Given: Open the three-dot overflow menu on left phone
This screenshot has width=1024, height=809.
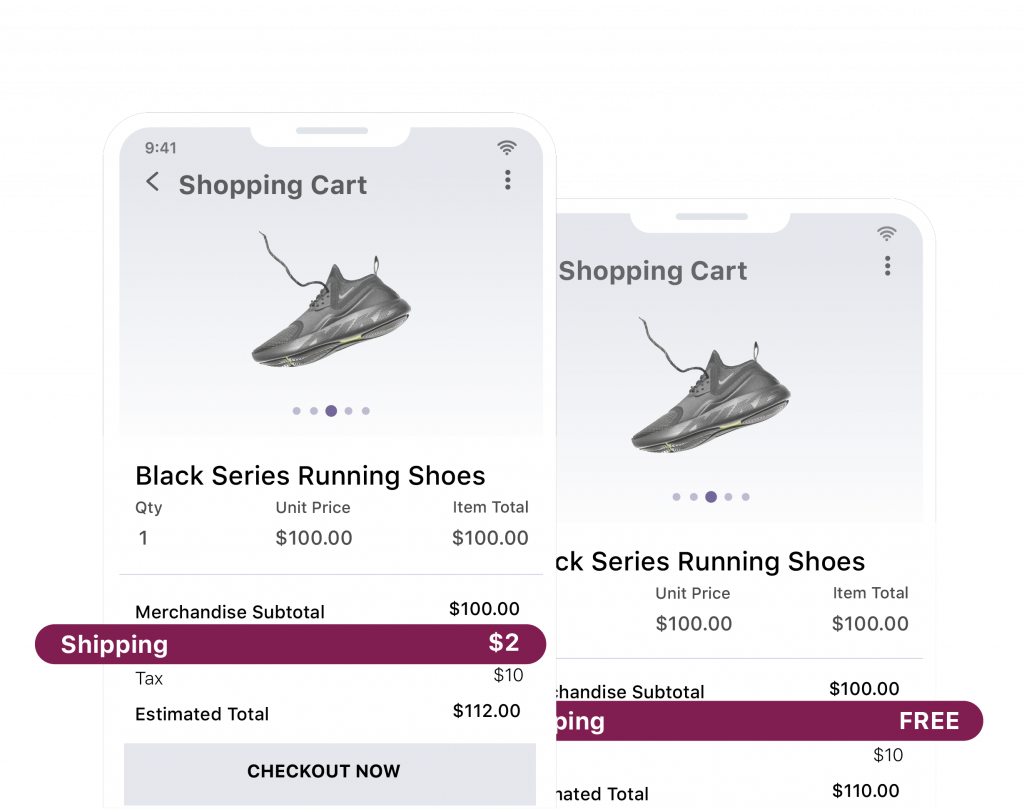Looking at the screenshot, I should [508, 180].
